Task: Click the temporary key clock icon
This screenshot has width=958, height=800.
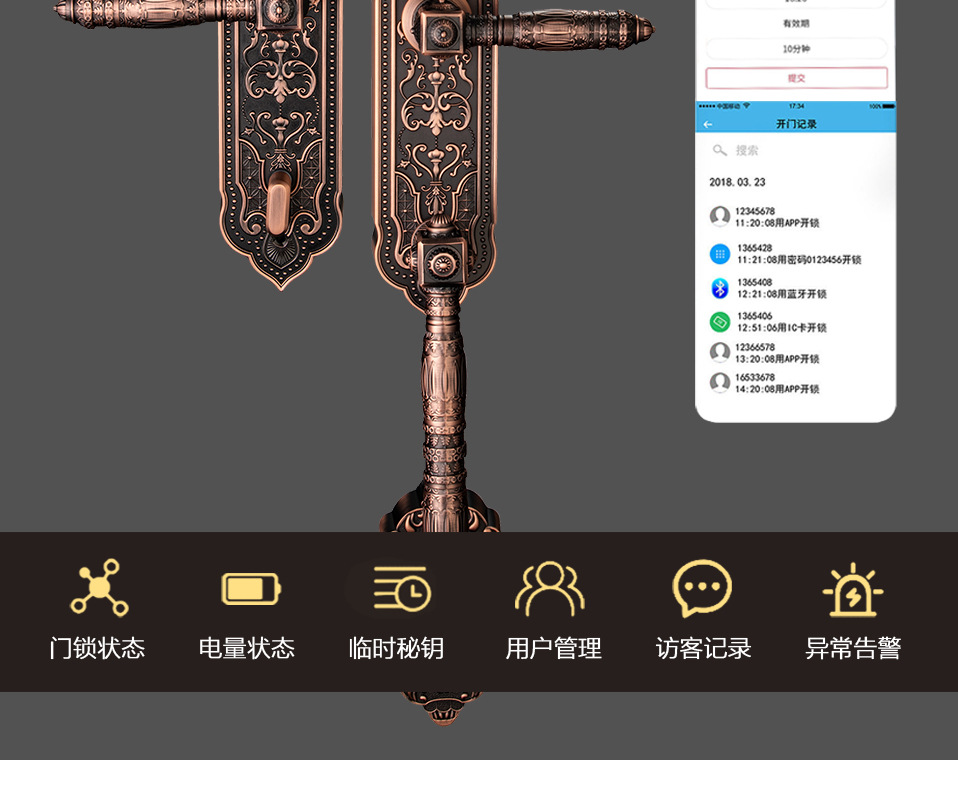Action: pyautogui.click(x=402, y=588)
